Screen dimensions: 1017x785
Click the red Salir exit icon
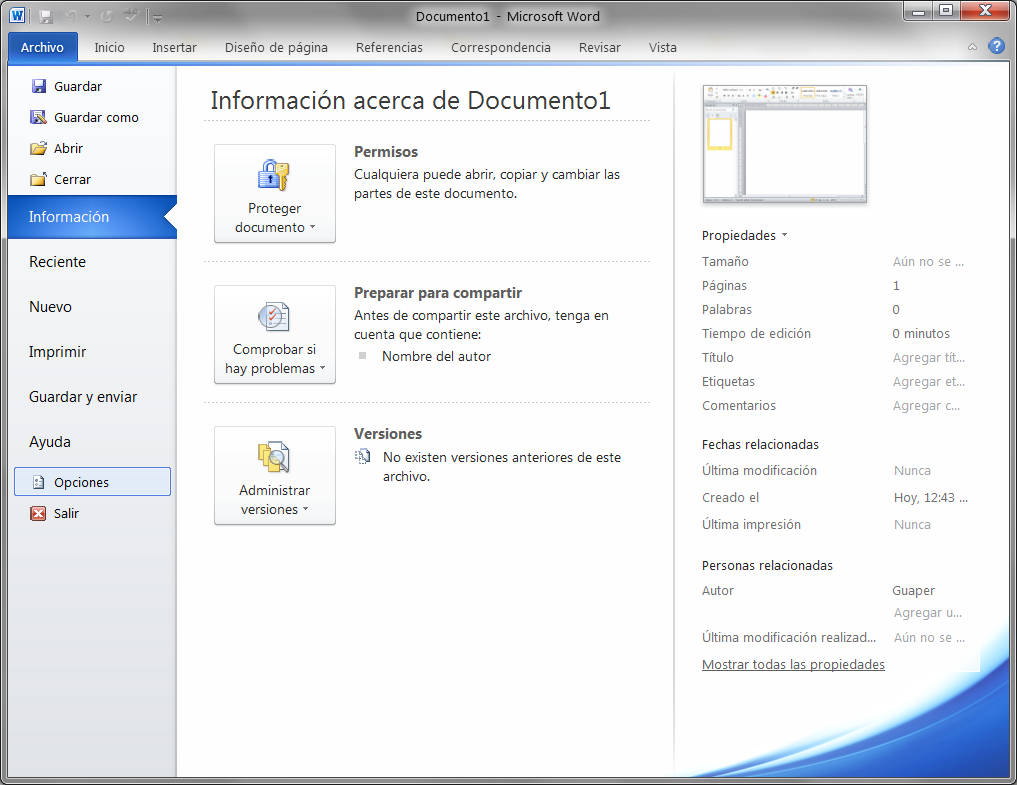[x=38, y=513]
